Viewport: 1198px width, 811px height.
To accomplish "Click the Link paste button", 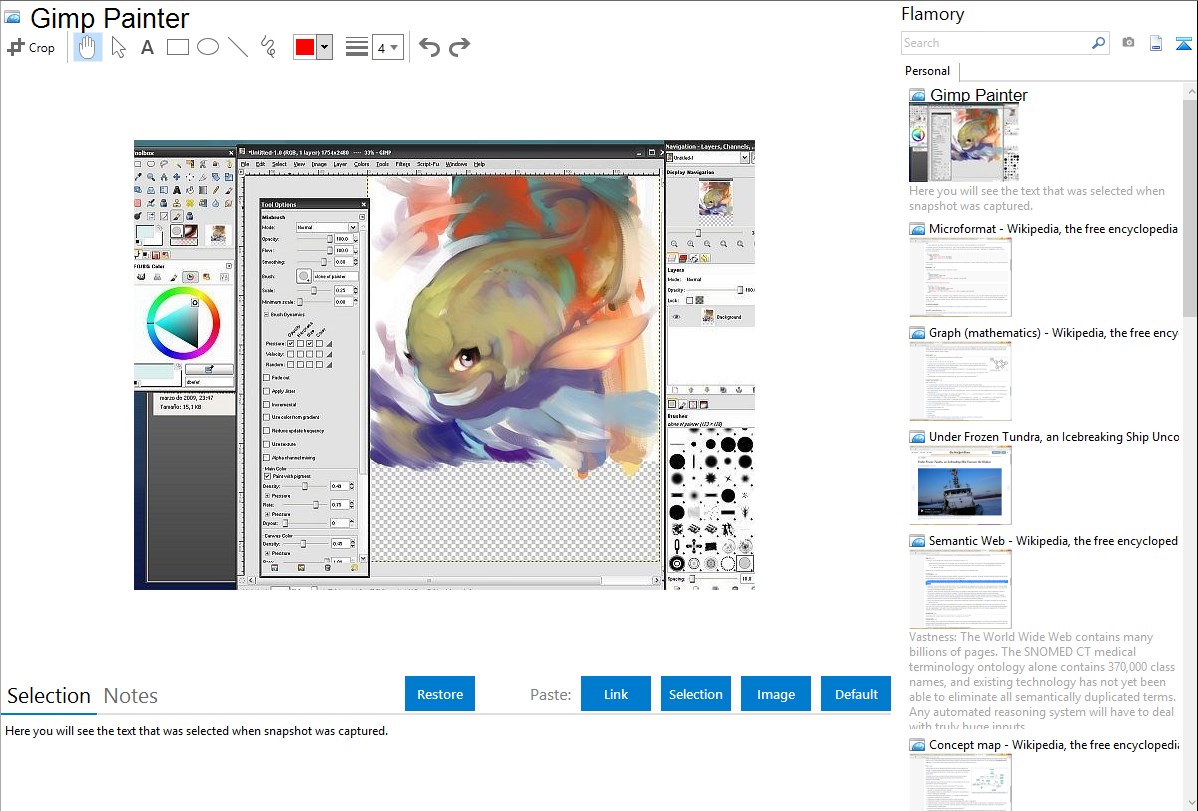I will [x=616, y=694].
